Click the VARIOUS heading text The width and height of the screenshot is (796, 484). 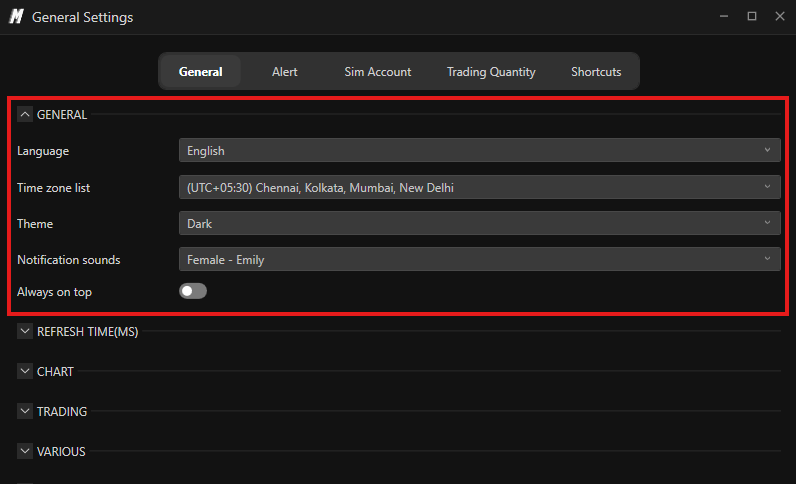[61, 451]
